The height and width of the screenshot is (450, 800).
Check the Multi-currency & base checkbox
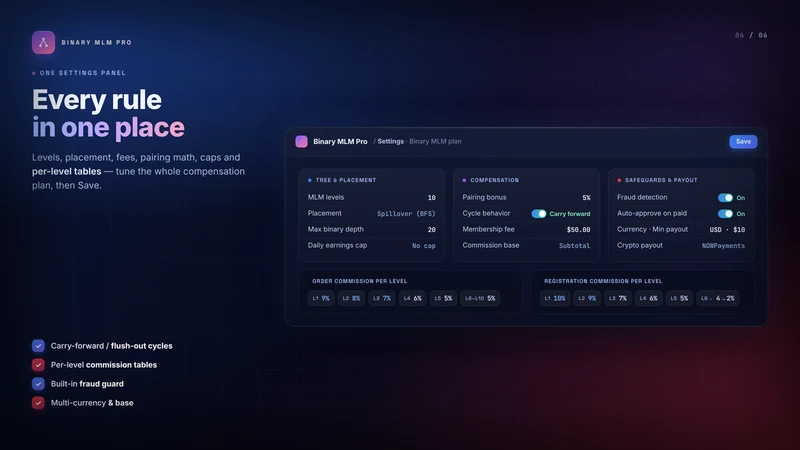point(38,403)
